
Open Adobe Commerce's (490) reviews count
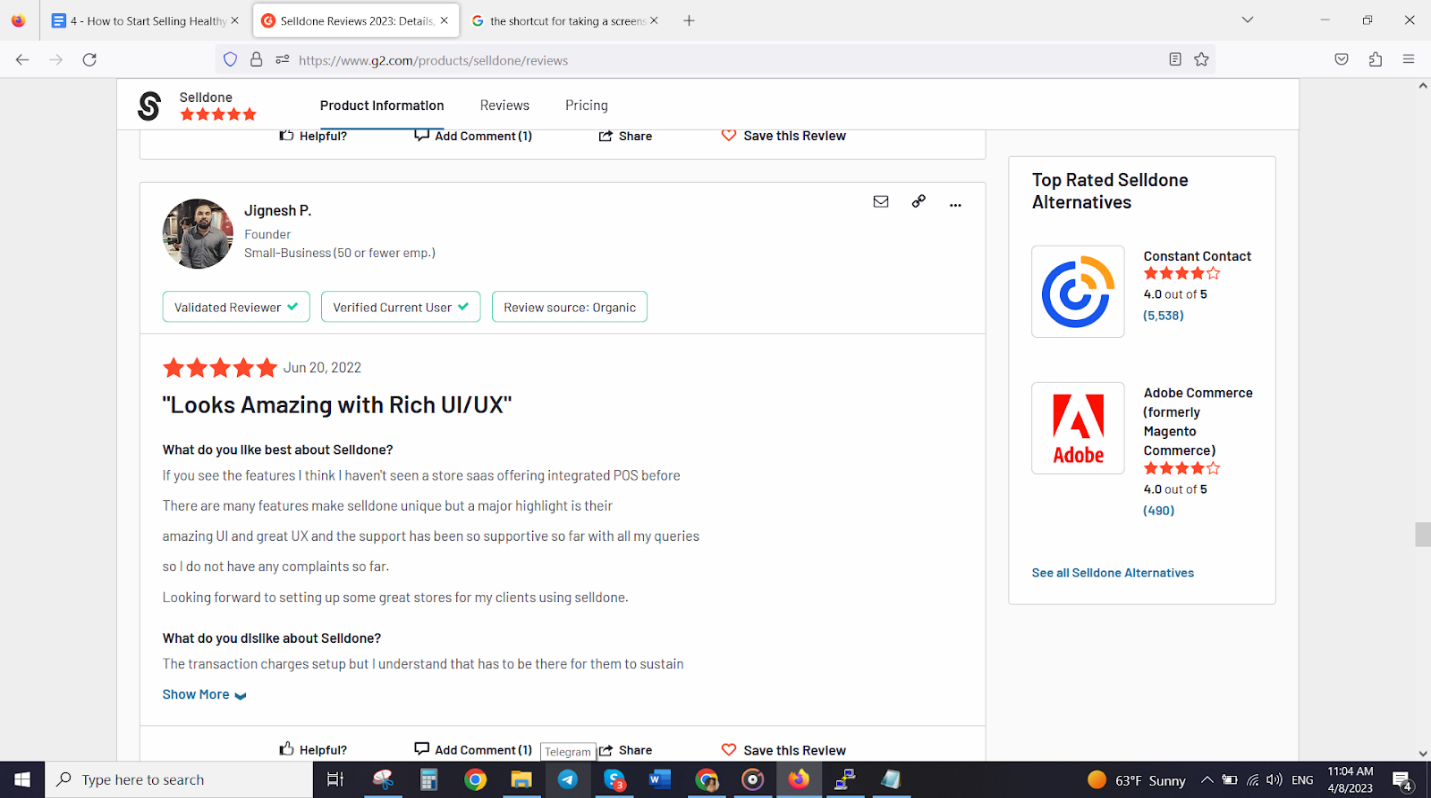coord(1159,510)
